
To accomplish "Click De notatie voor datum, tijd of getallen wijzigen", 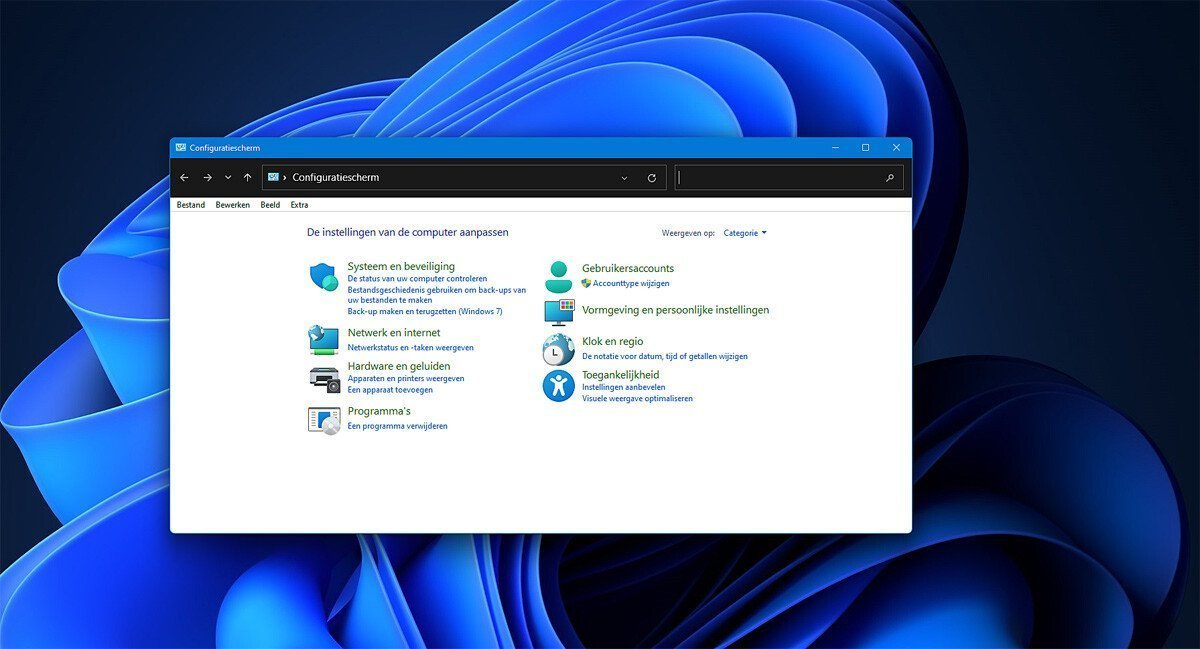I will [x=665, y=356].
